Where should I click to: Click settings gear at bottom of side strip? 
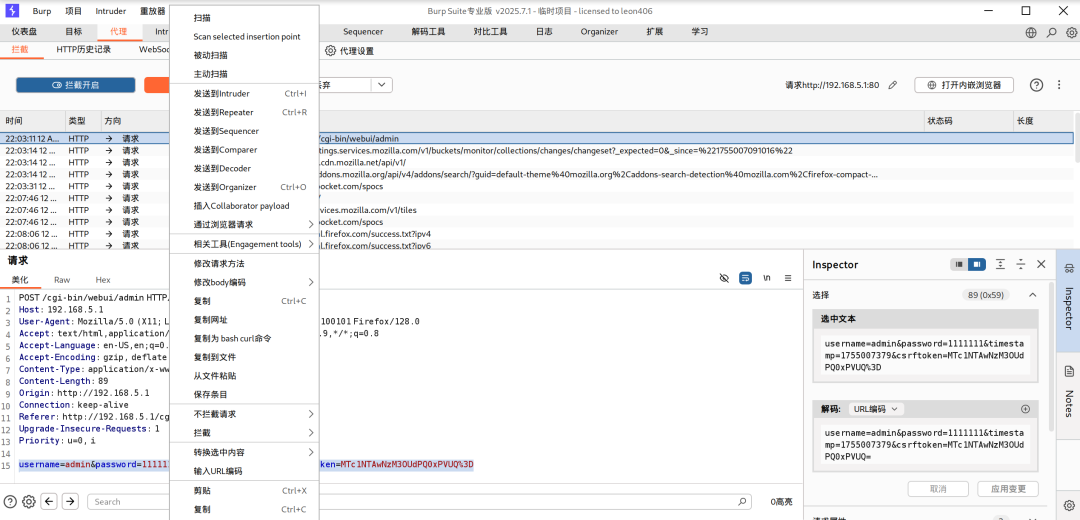(x=1069, y=506)
